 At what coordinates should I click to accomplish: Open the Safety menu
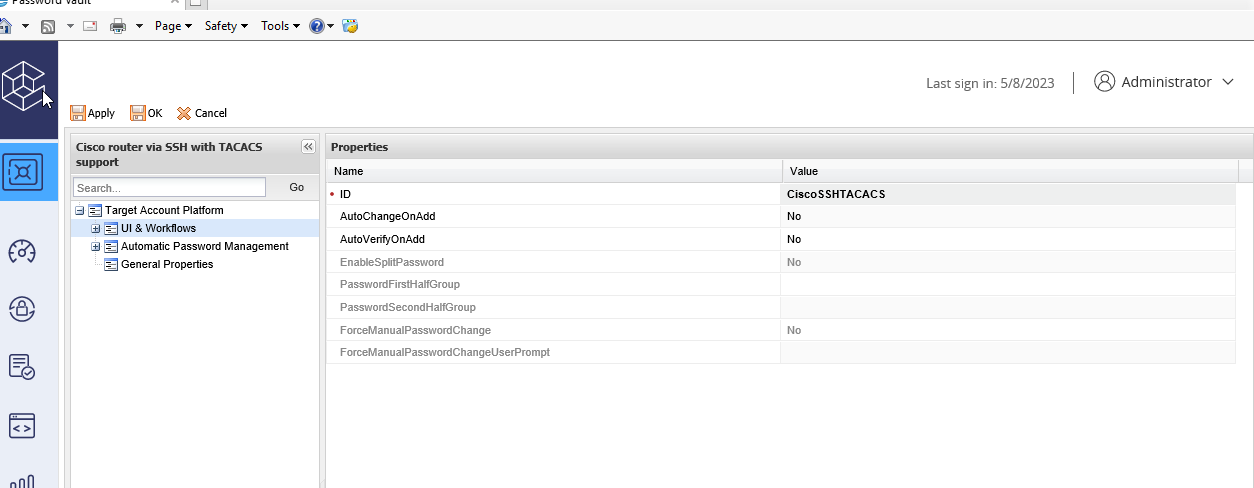tap(227, 26)
